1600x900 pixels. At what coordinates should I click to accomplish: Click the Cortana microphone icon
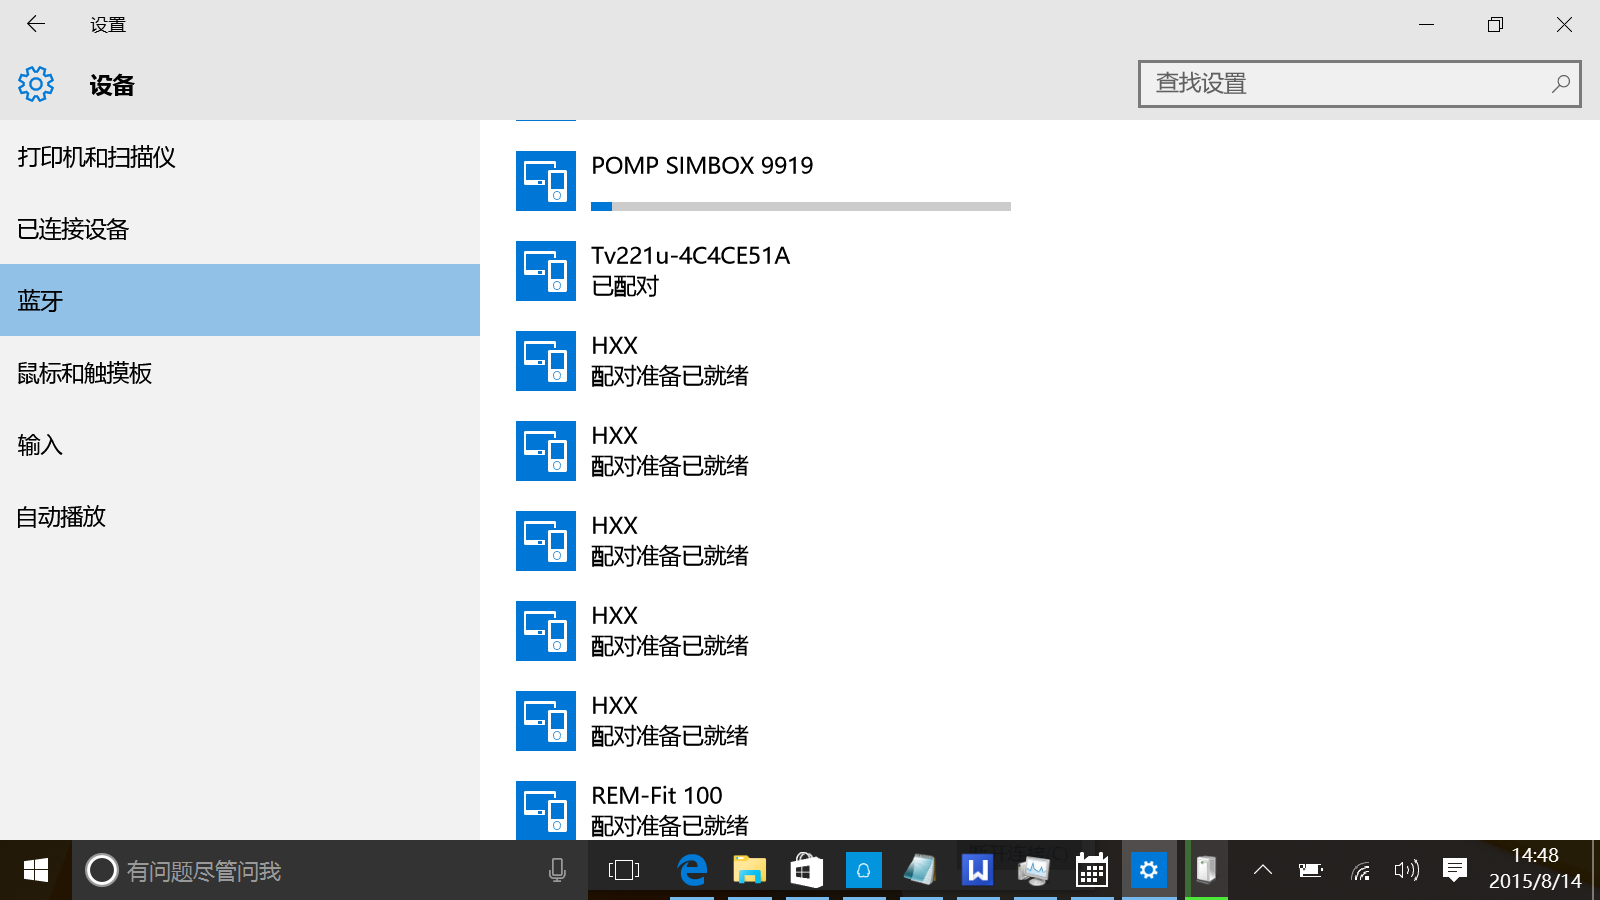point(557,870)
